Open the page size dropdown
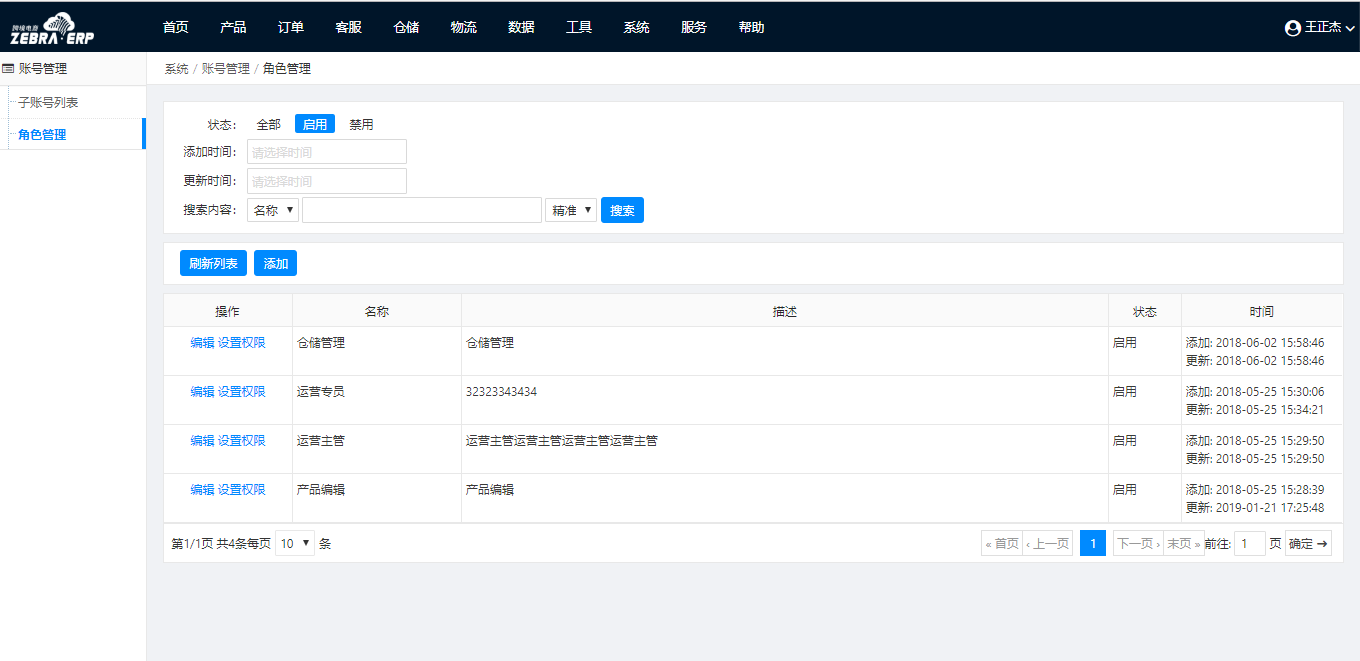 click(295, 543)
